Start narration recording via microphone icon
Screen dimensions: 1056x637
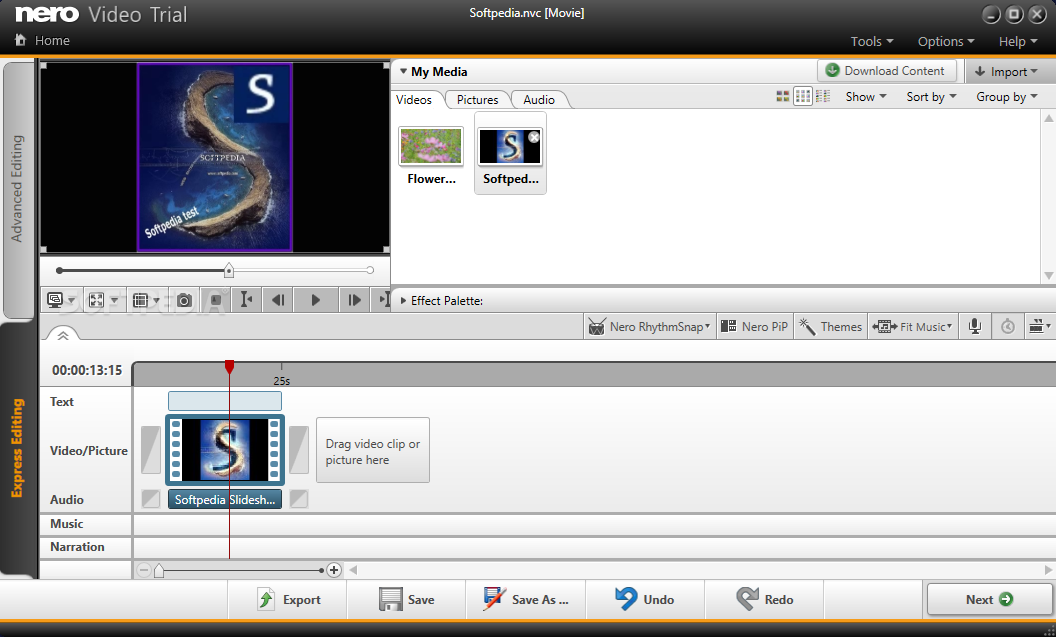click(975, 327)
